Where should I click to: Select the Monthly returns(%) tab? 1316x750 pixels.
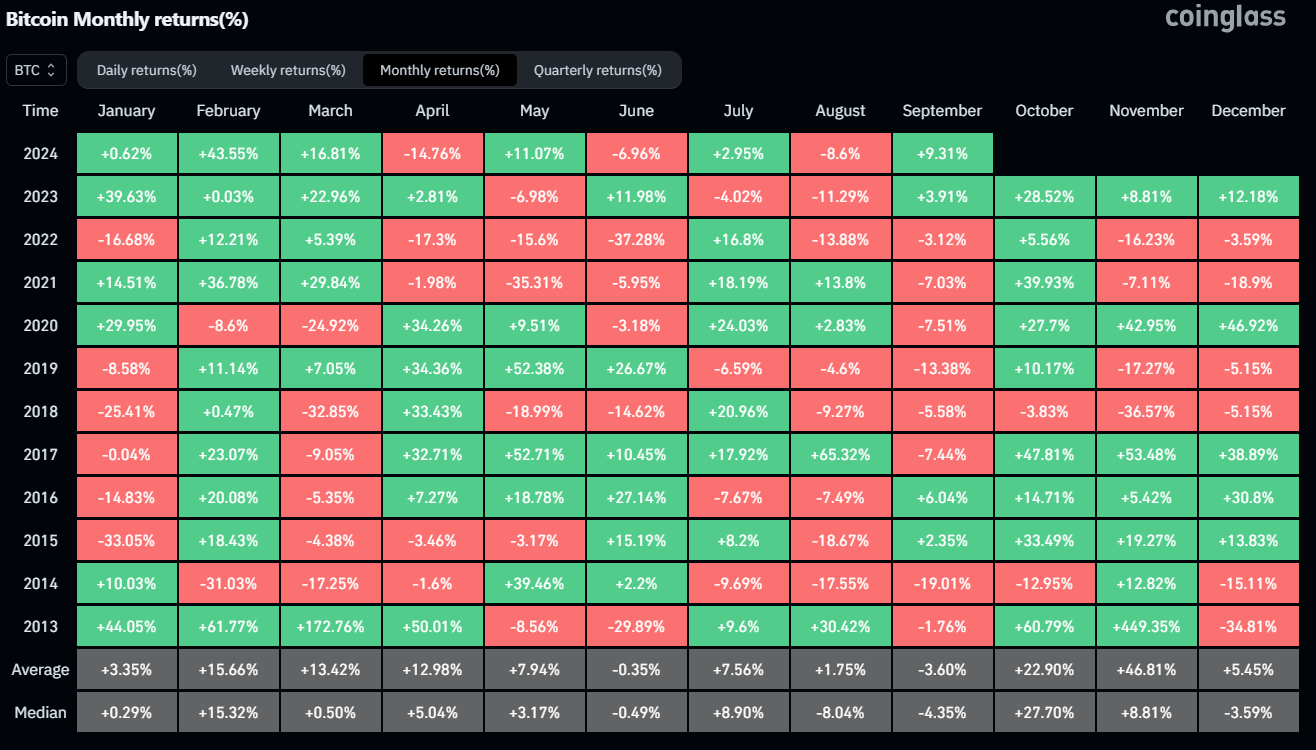(x=439, y=71)
